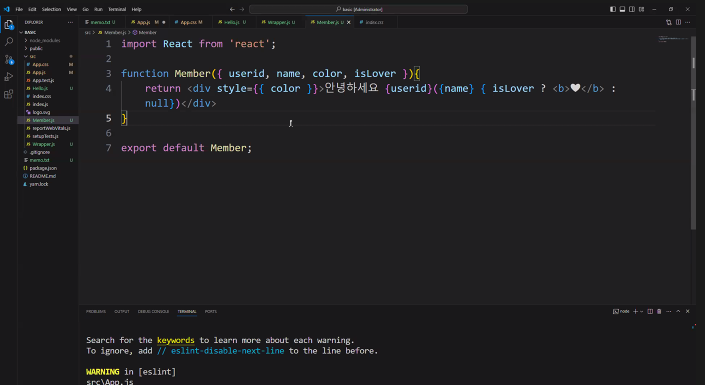Viewport: 705px width, 385px height.
Task: Open the new terminal profile dropdown arrow
Action: coord(641,311)
